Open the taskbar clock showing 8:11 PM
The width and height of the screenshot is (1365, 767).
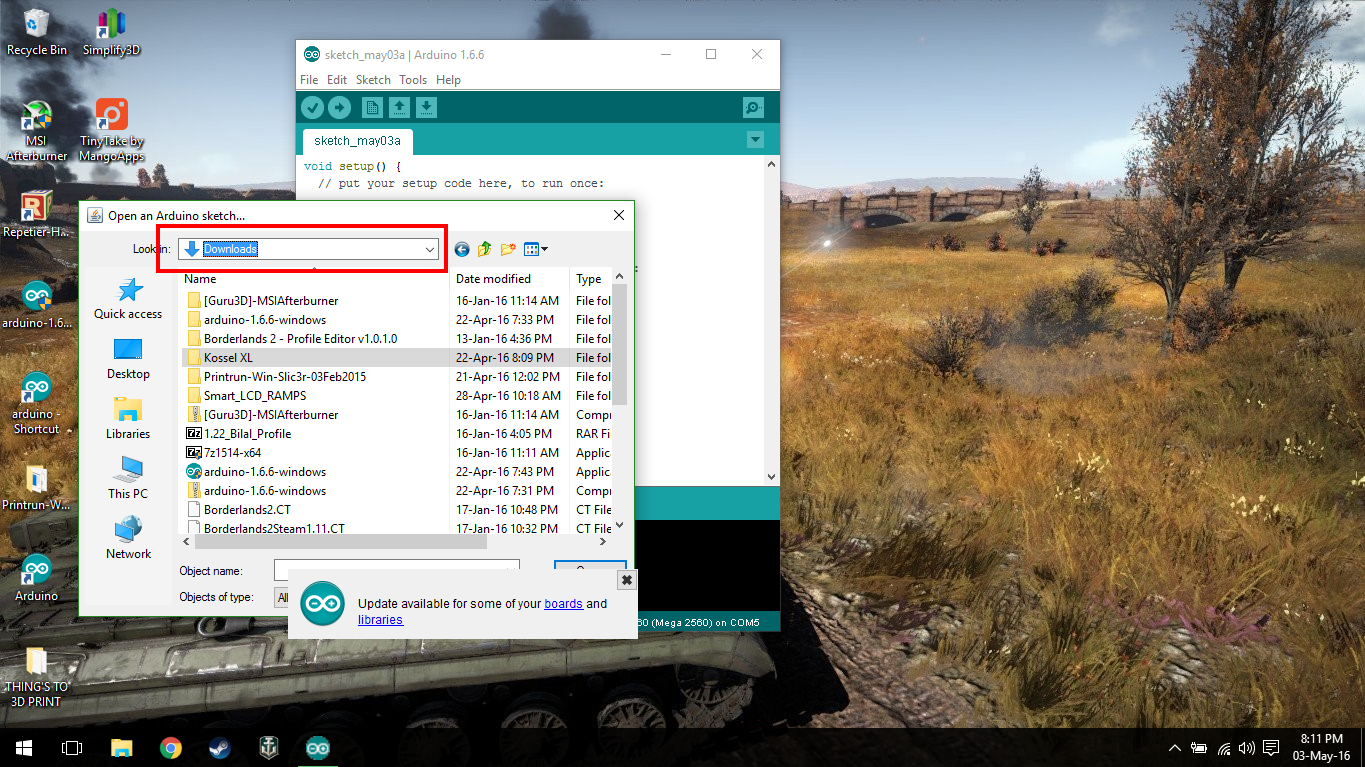click(1321, 747)
